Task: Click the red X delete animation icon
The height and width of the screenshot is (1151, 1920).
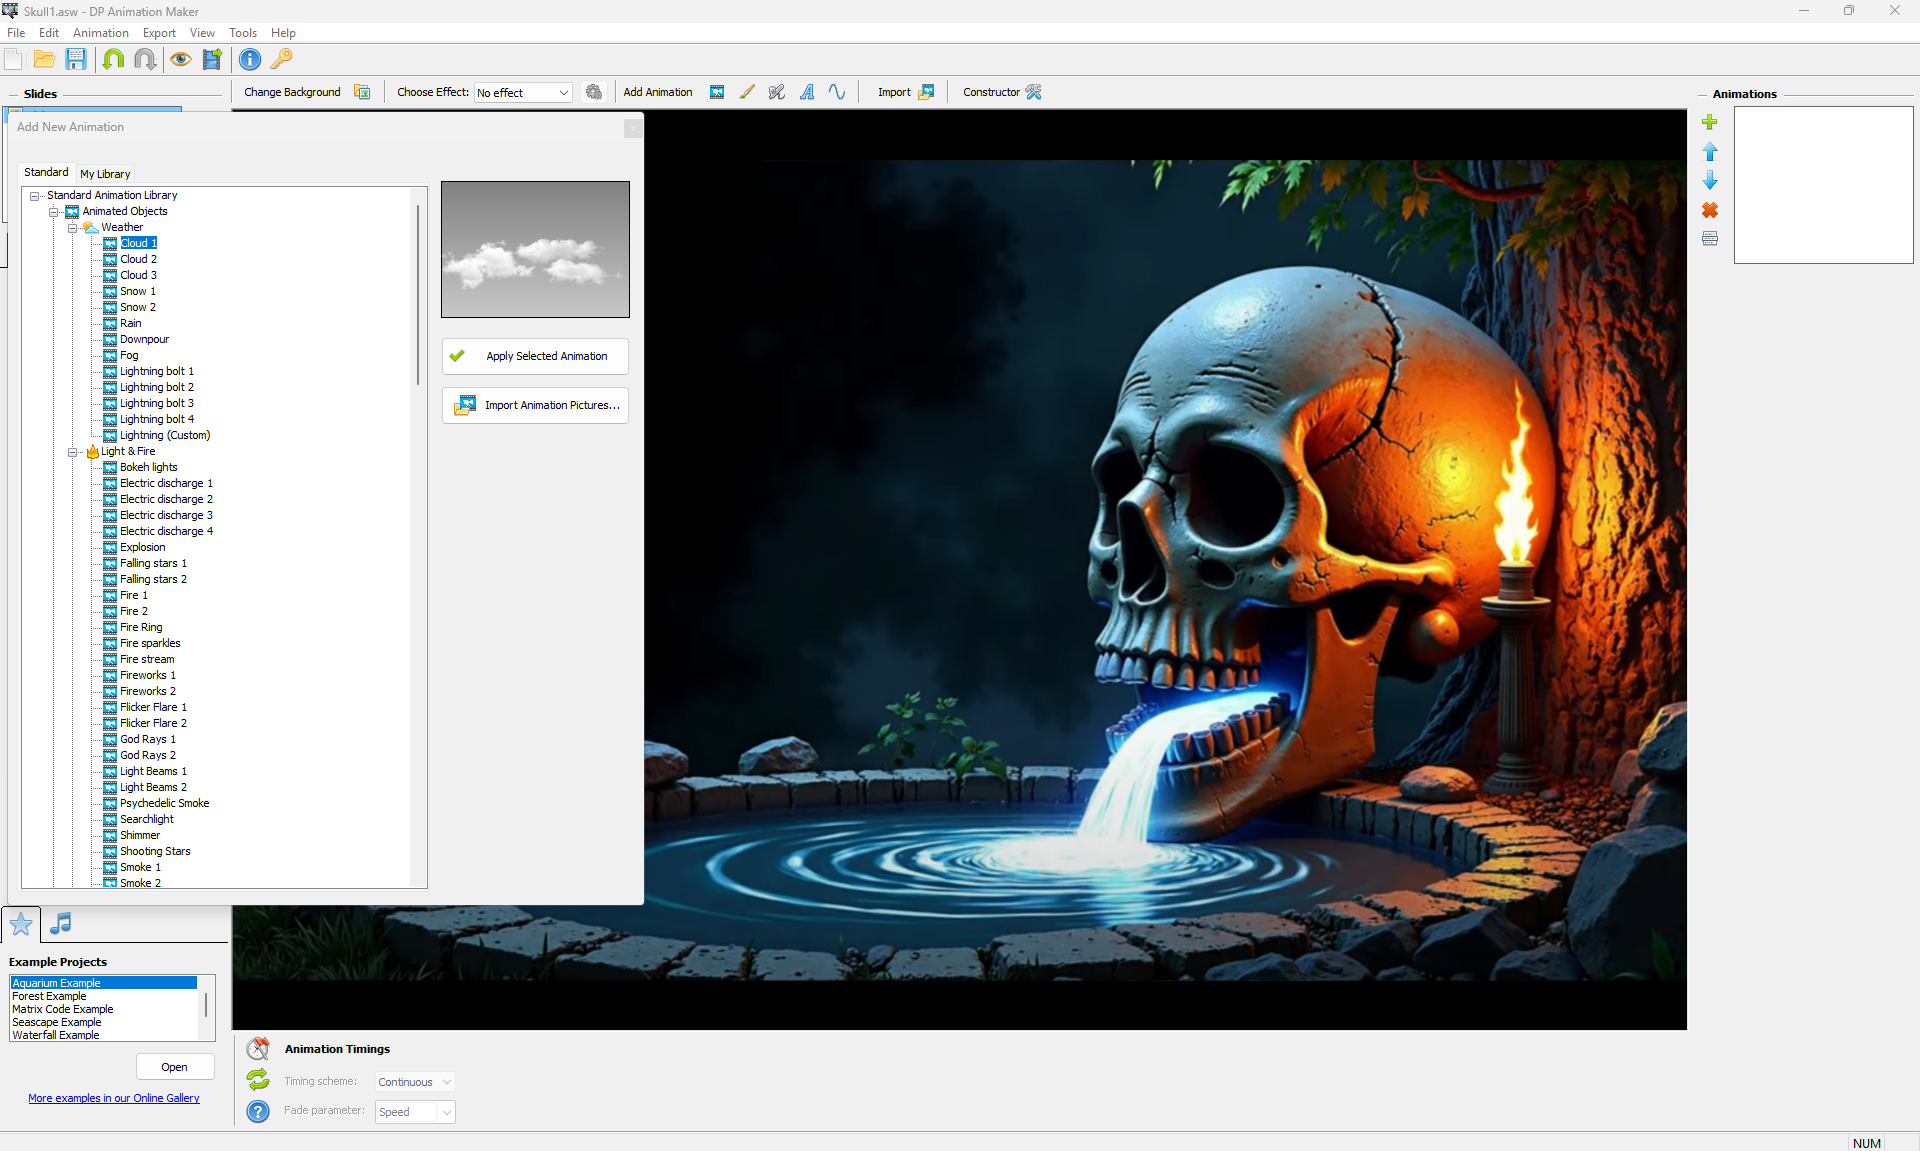Action: 1710,210
